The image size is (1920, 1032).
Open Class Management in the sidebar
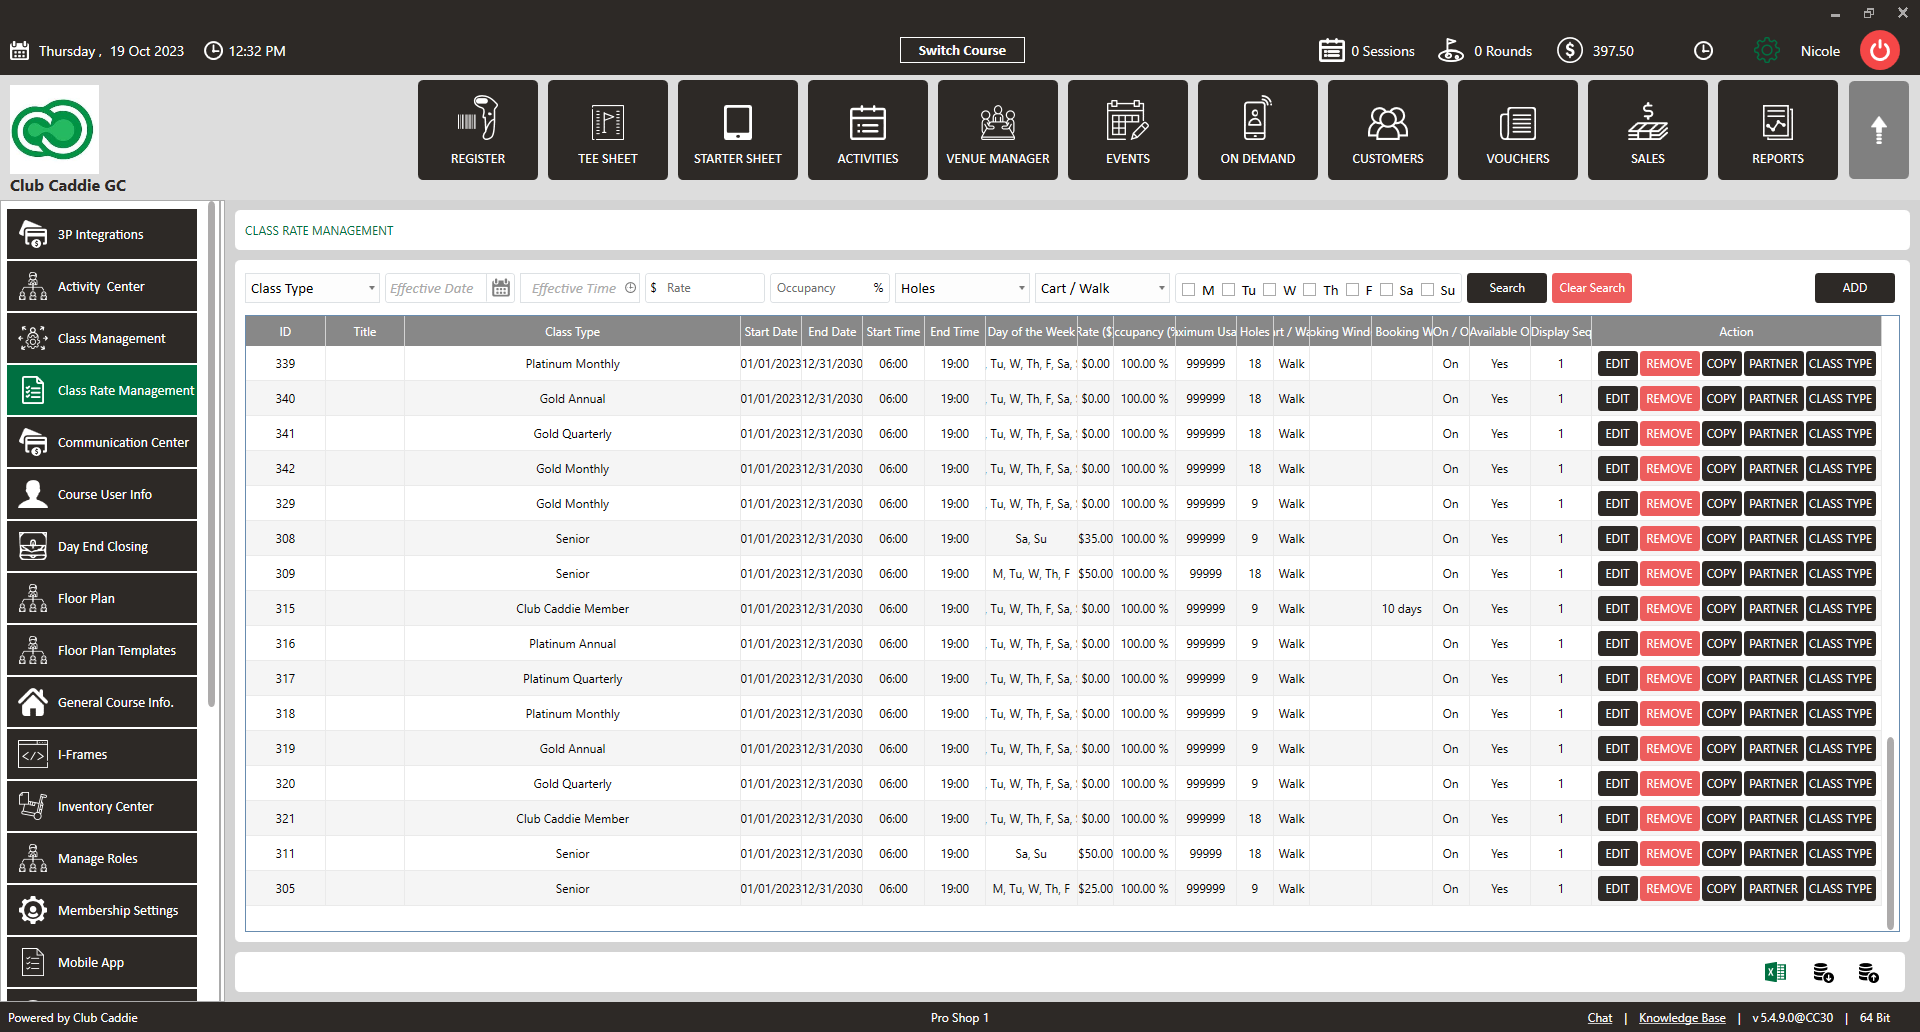point(102,338)
